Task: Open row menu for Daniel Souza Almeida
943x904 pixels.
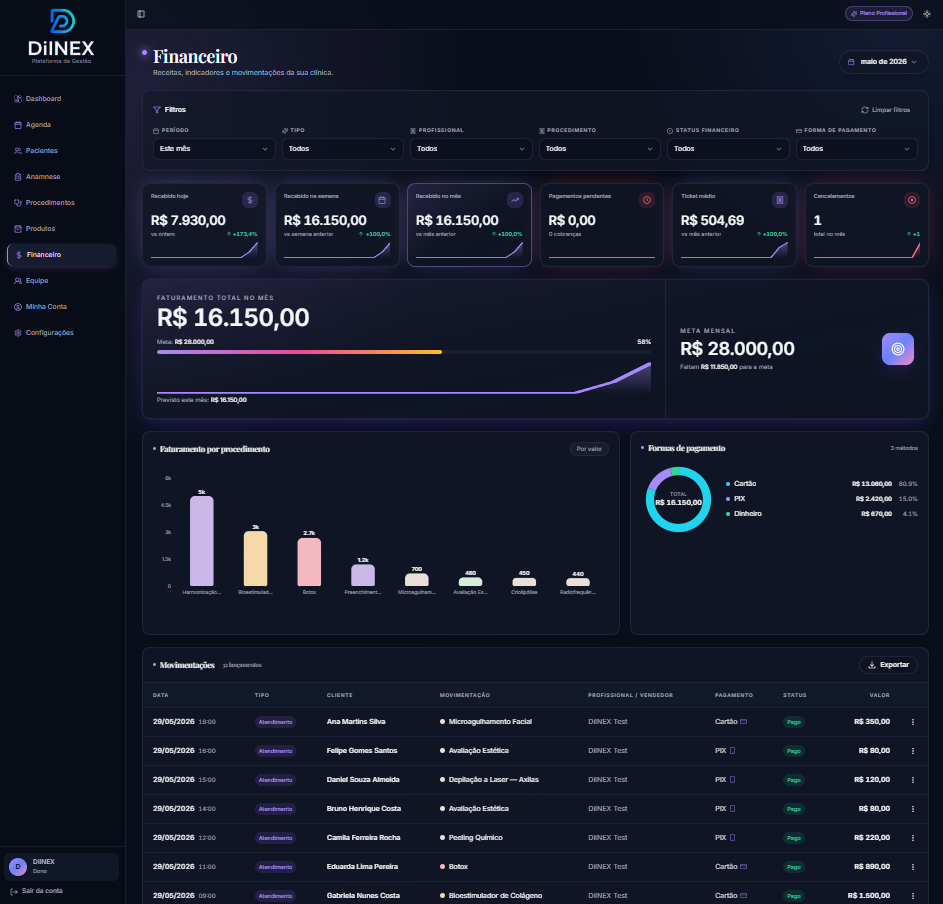Action: [912, 779]
